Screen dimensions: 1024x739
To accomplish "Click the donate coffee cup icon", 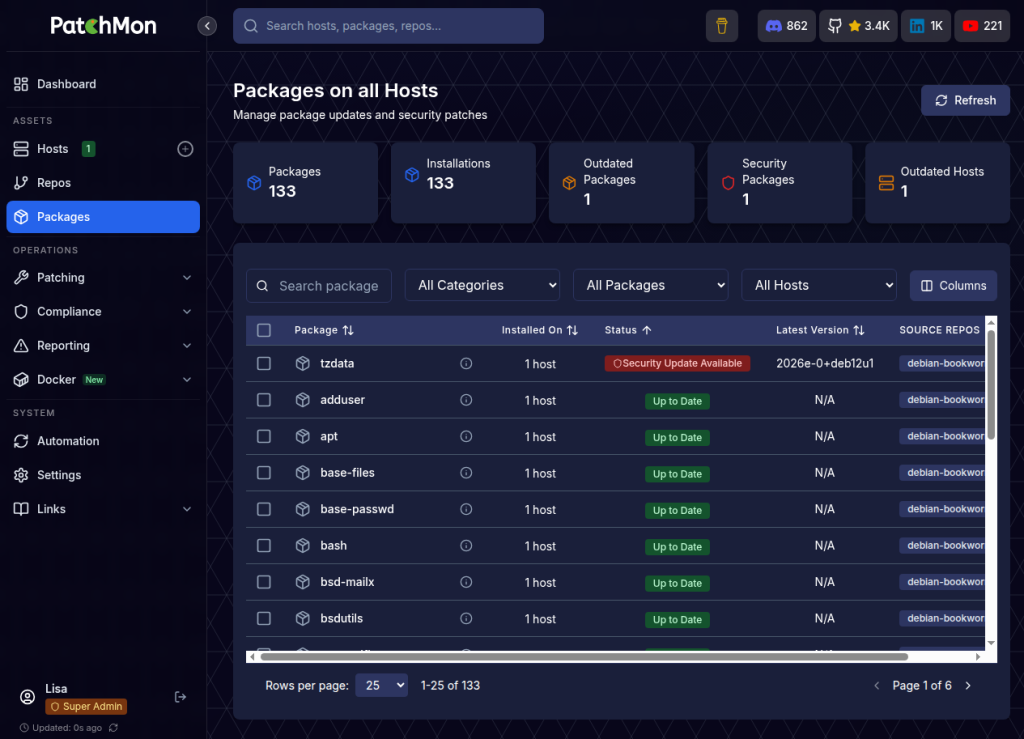I will (722, 26).
